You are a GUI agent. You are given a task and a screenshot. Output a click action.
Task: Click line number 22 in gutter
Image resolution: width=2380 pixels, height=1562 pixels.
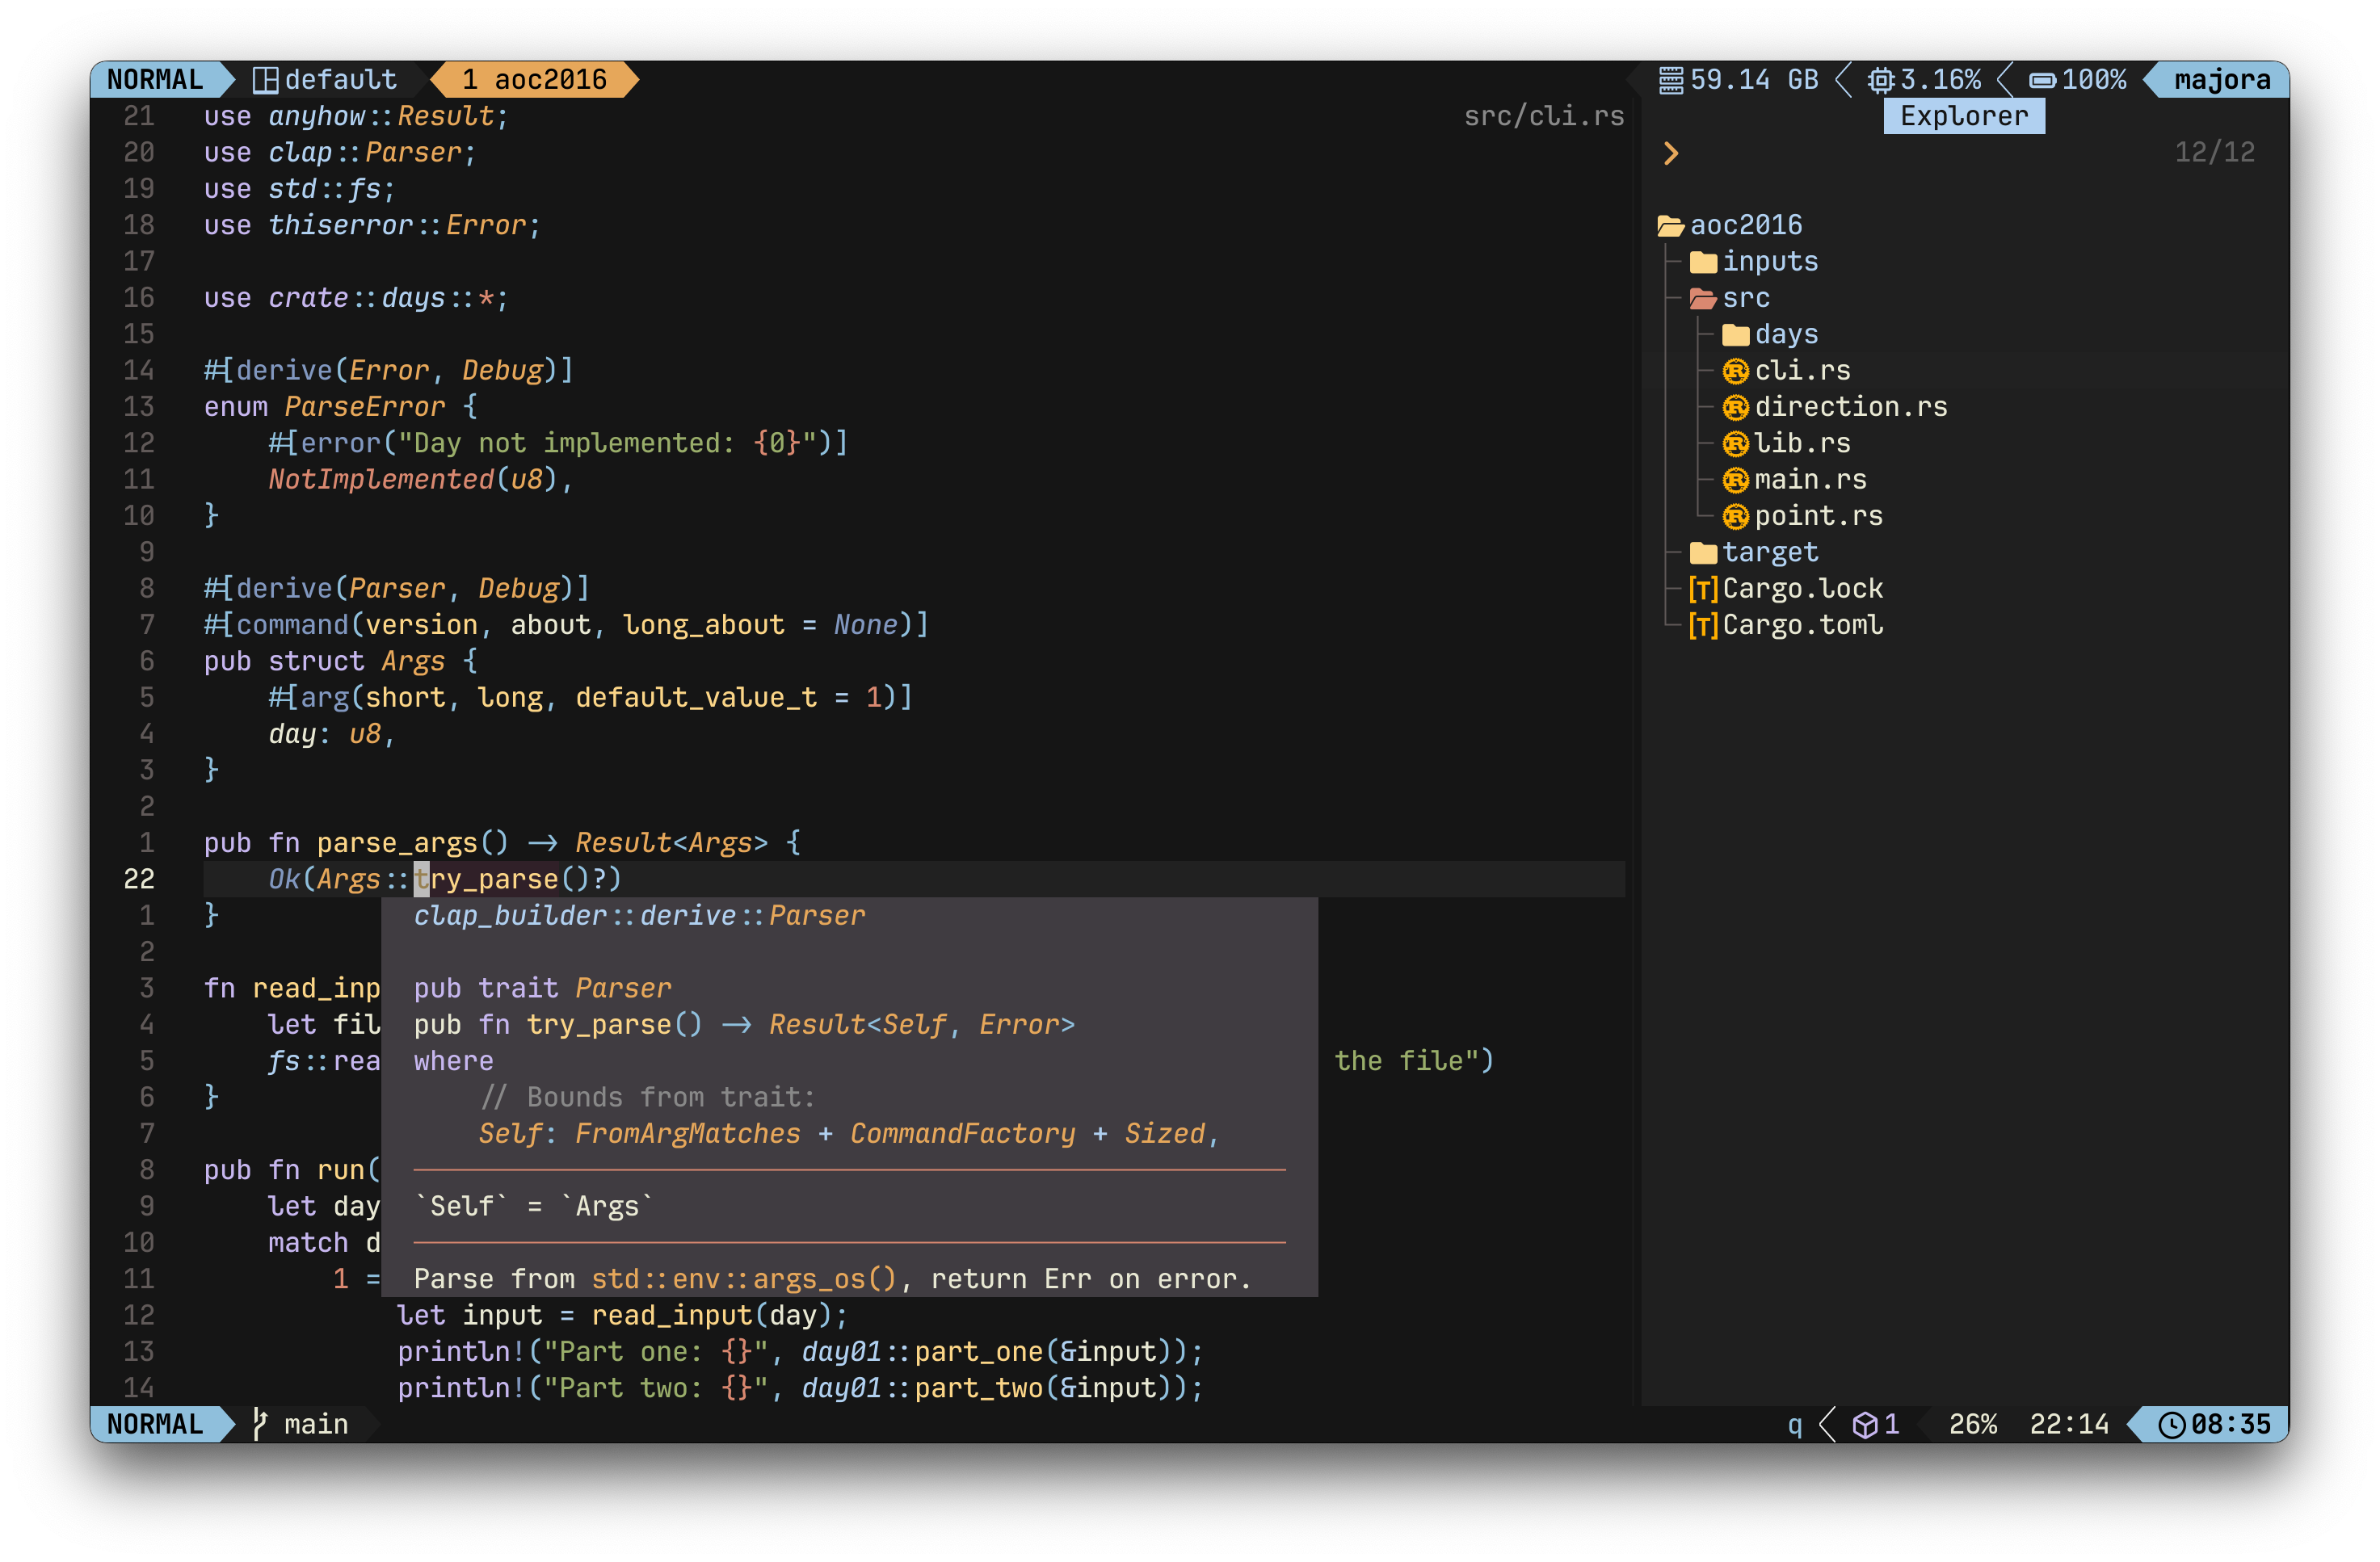click(x=139, y=879)
